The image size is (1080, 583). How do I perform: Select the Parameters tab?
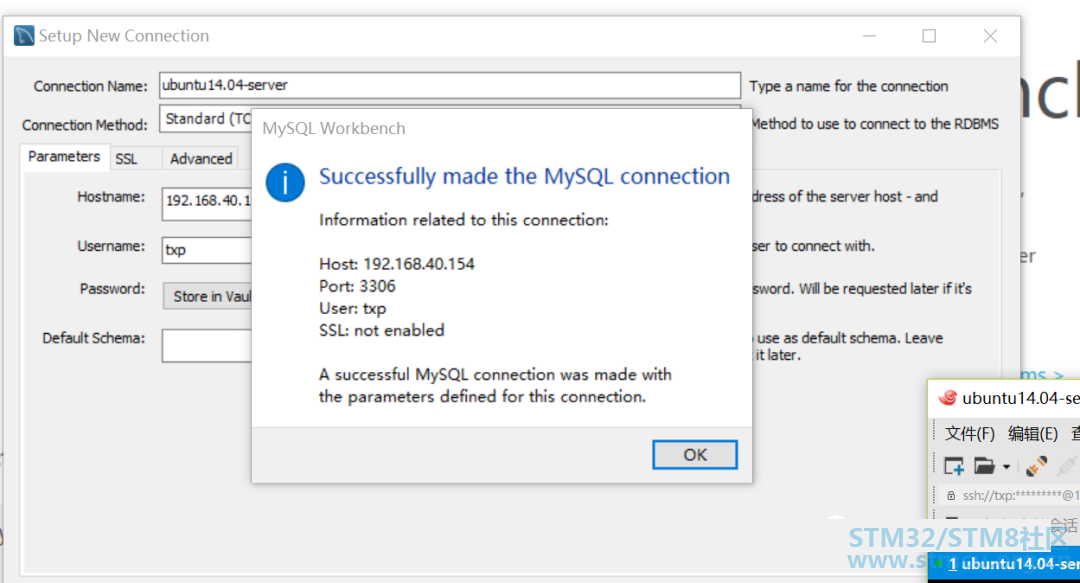pos(64,156)
